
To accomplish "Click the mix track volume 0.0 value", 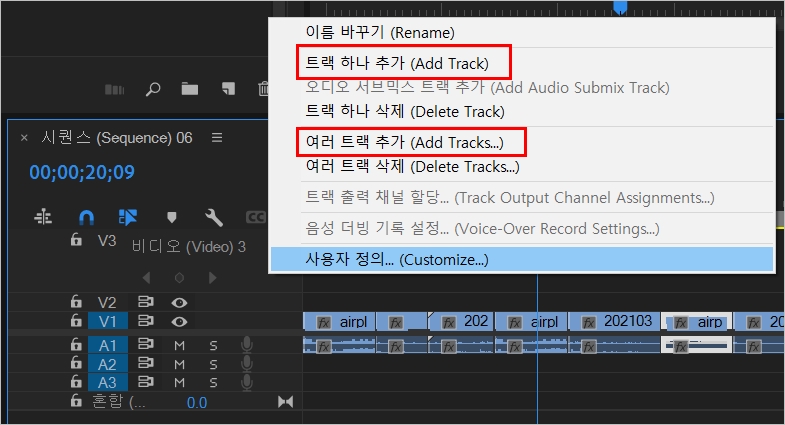I will click(197, 402).
